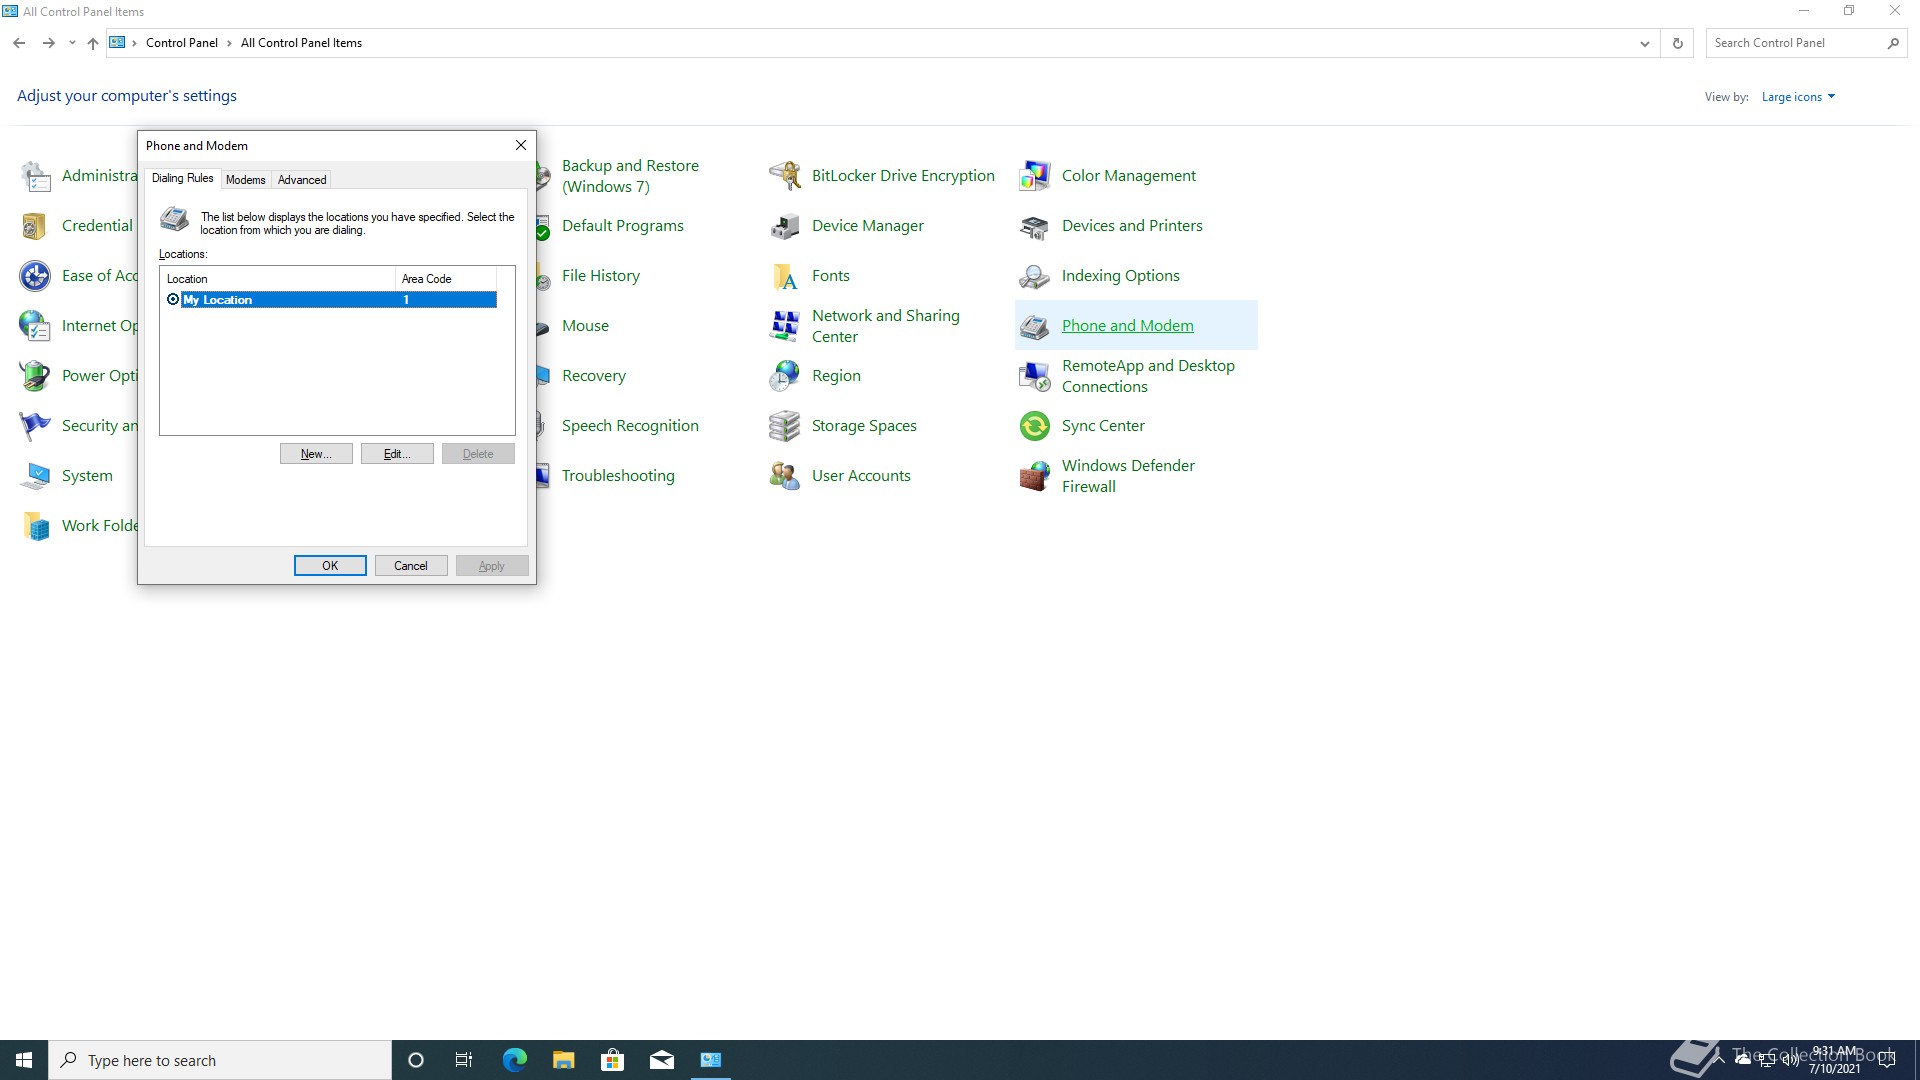
Task: Select the Dialing Rules tab
Action: click(182, 178)
